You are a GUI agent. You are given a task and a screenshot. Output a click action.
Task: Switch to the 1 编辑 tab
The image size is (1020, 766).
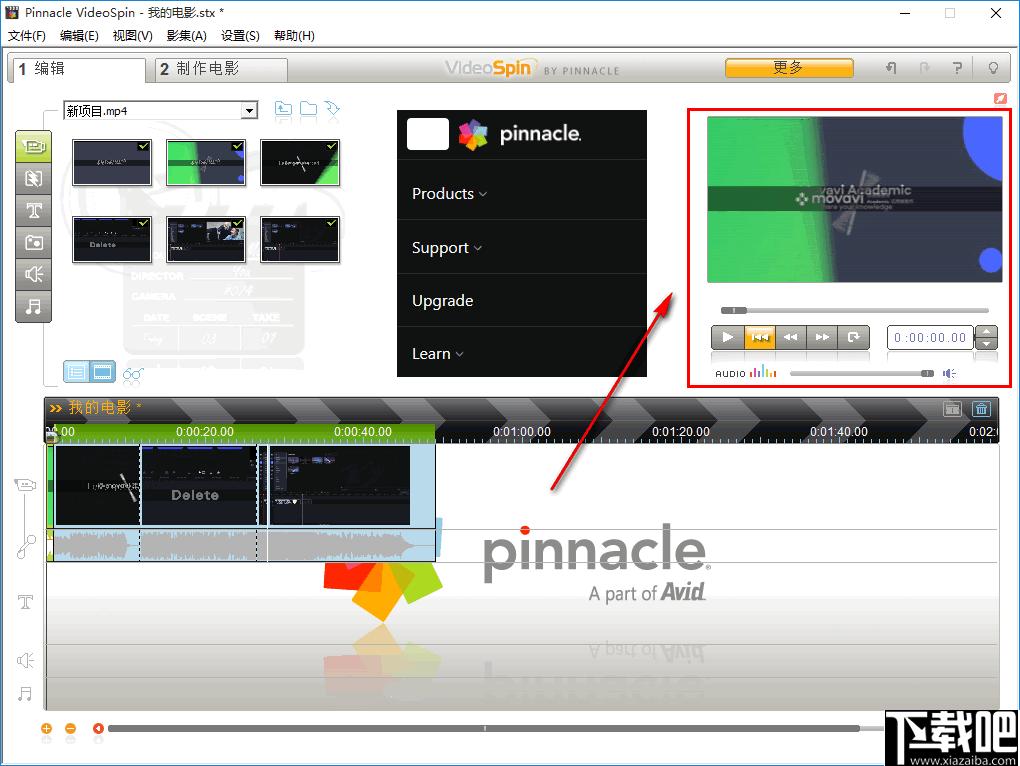(x=77, y=69)
